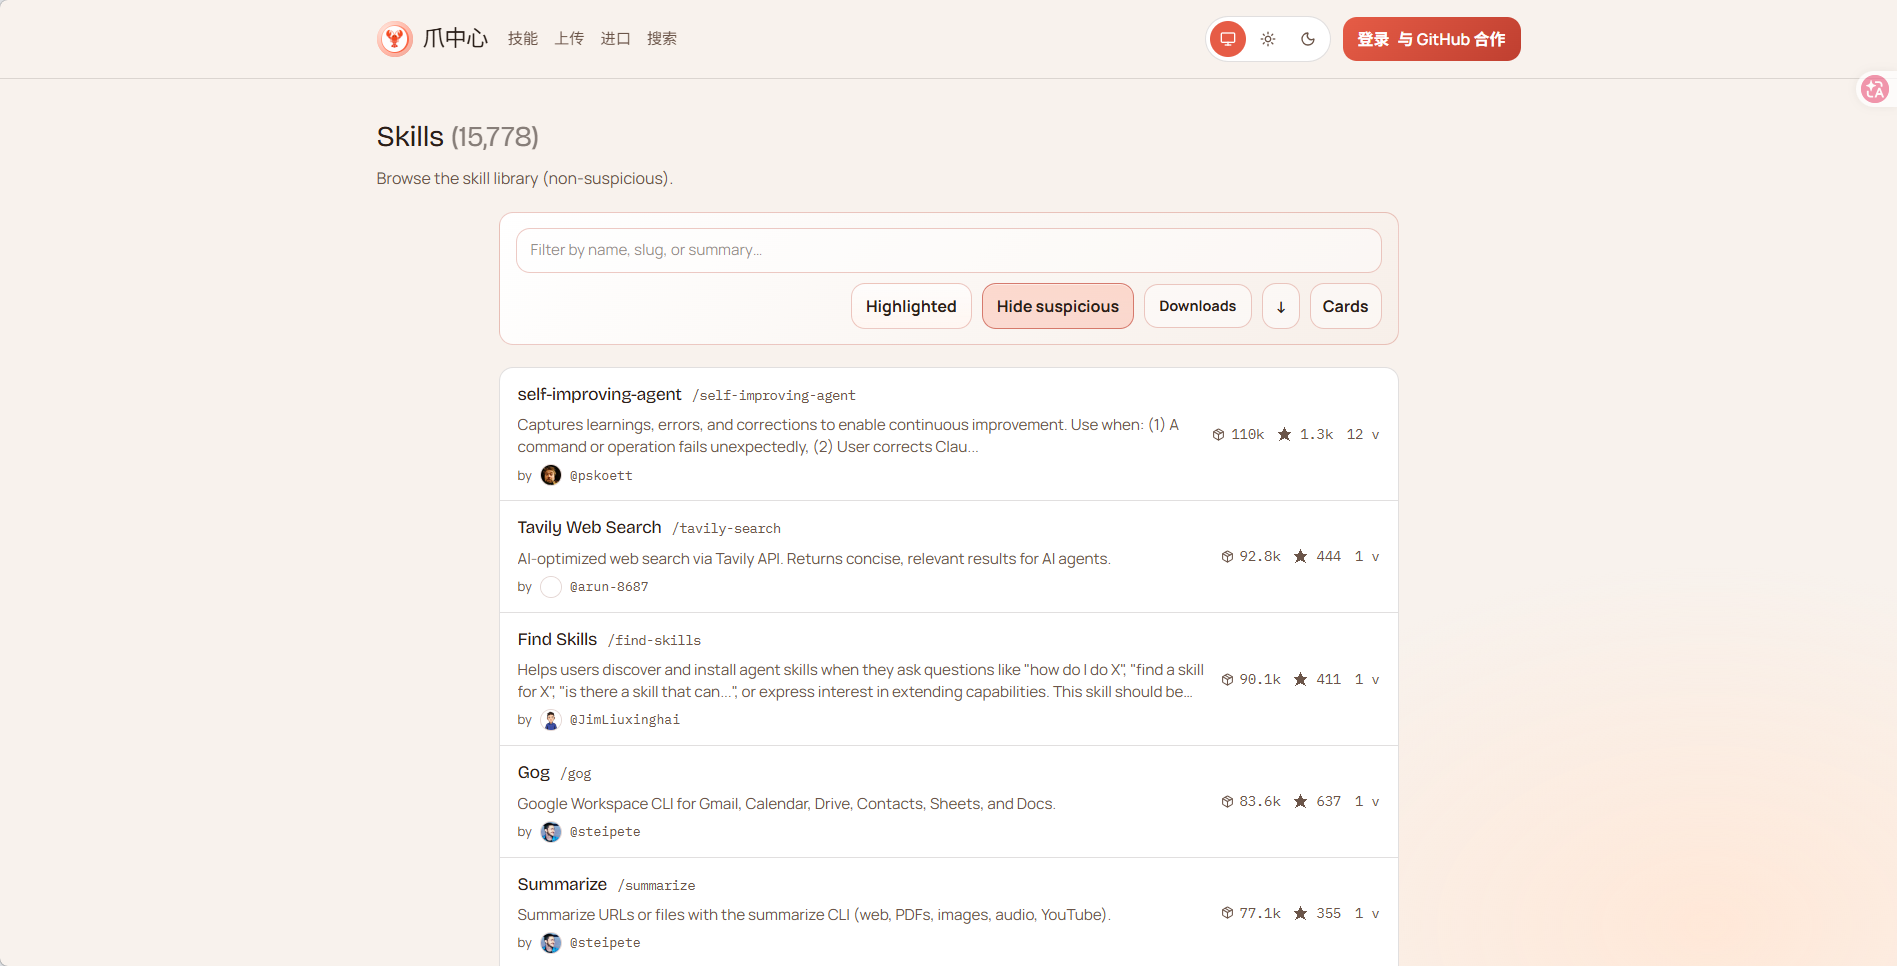This screenshot has width=1897, height=966.
Task: Open the 技能 navigation item
Action: [521, 39]
